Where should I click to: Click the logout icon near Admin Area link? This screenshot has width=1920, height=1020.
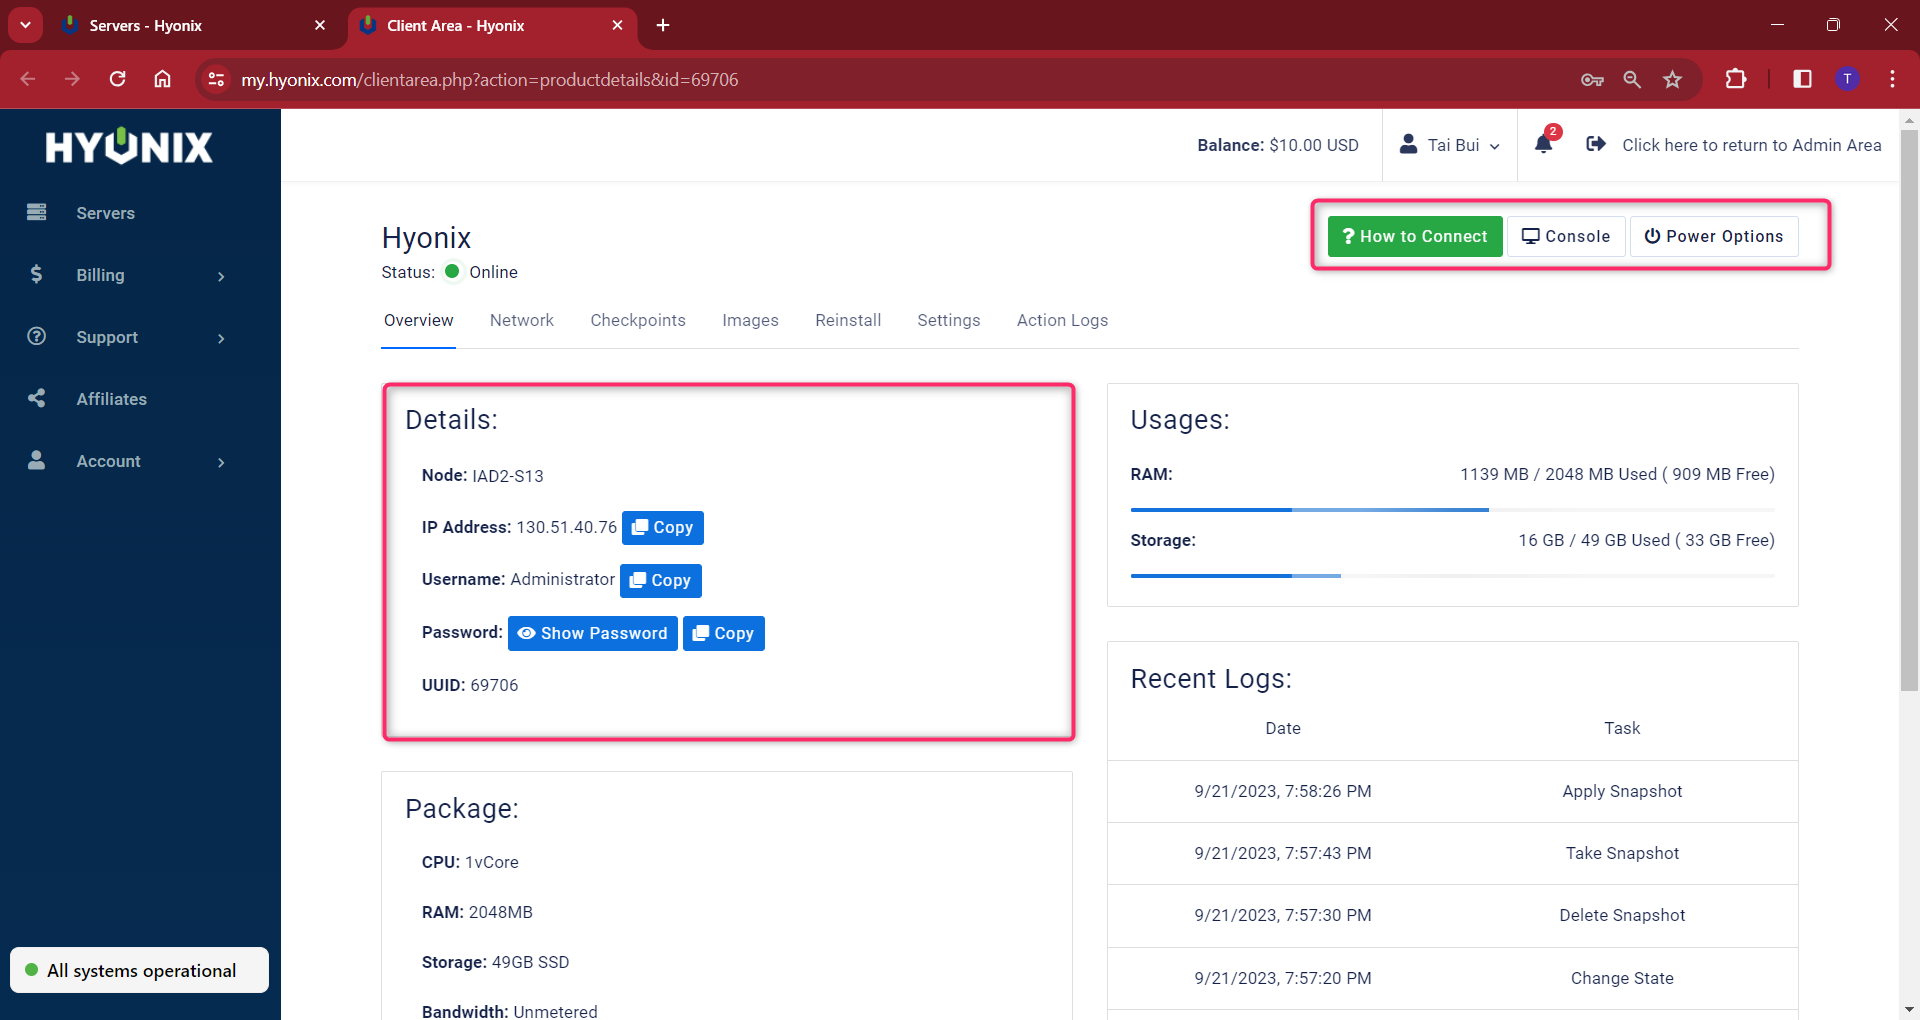coord(1596,144)
